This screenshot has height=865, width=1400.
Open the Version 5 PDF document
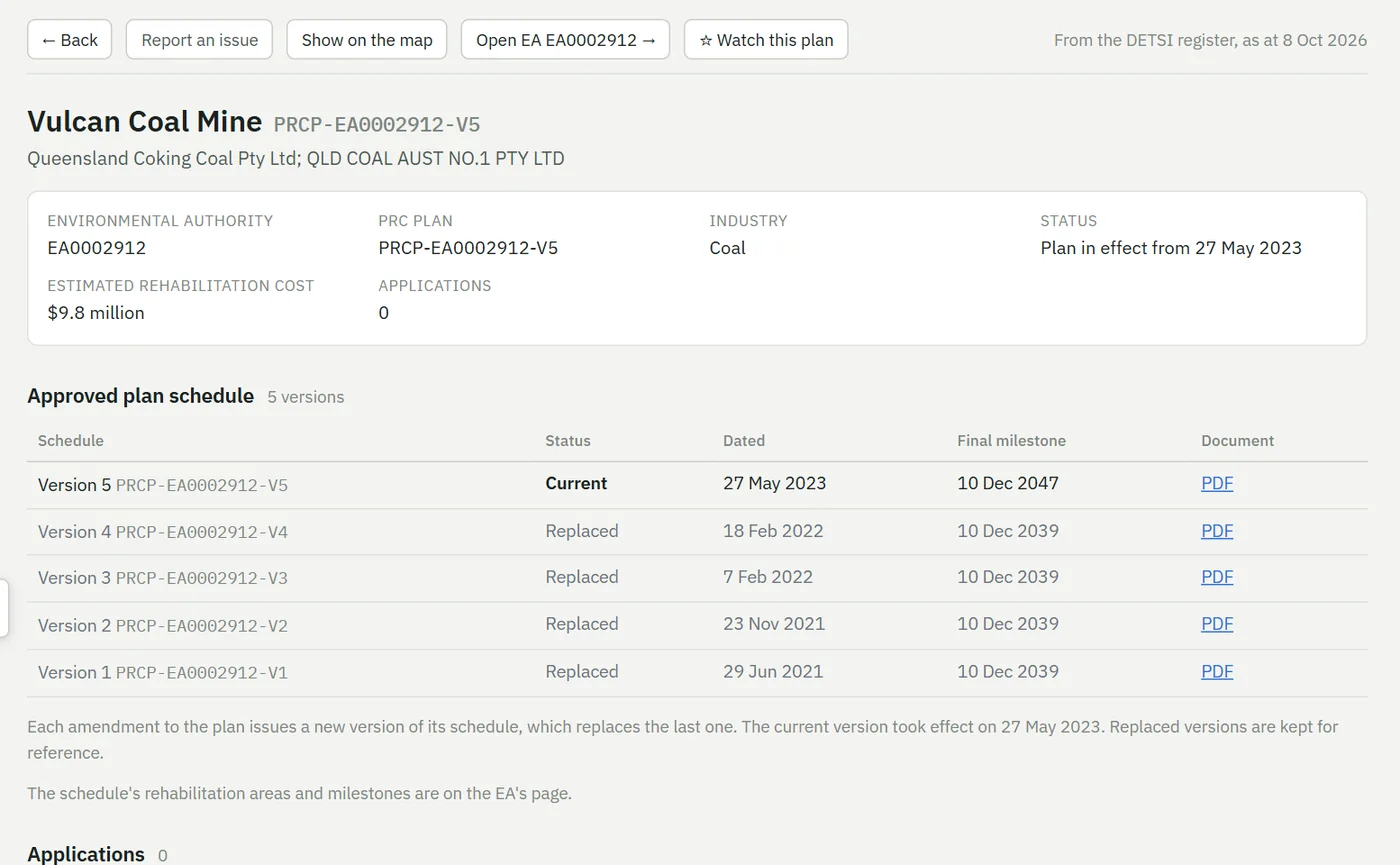[x=1217, y=483]
